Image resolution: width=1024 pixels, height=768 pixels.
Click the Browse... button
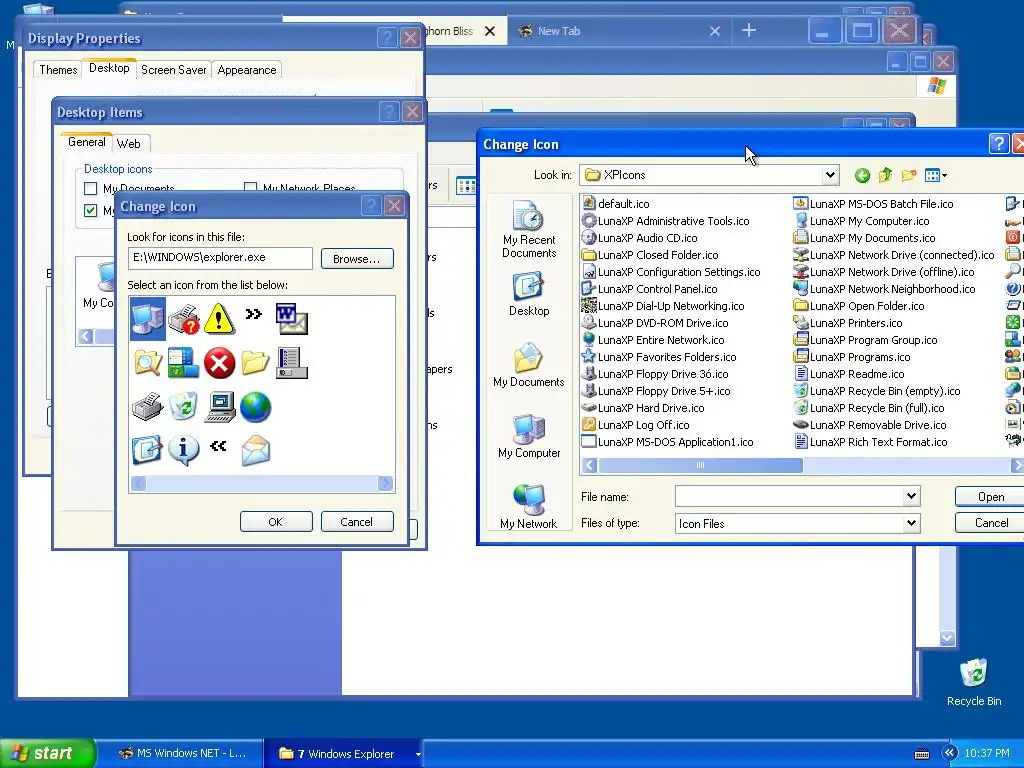[357, 259]
